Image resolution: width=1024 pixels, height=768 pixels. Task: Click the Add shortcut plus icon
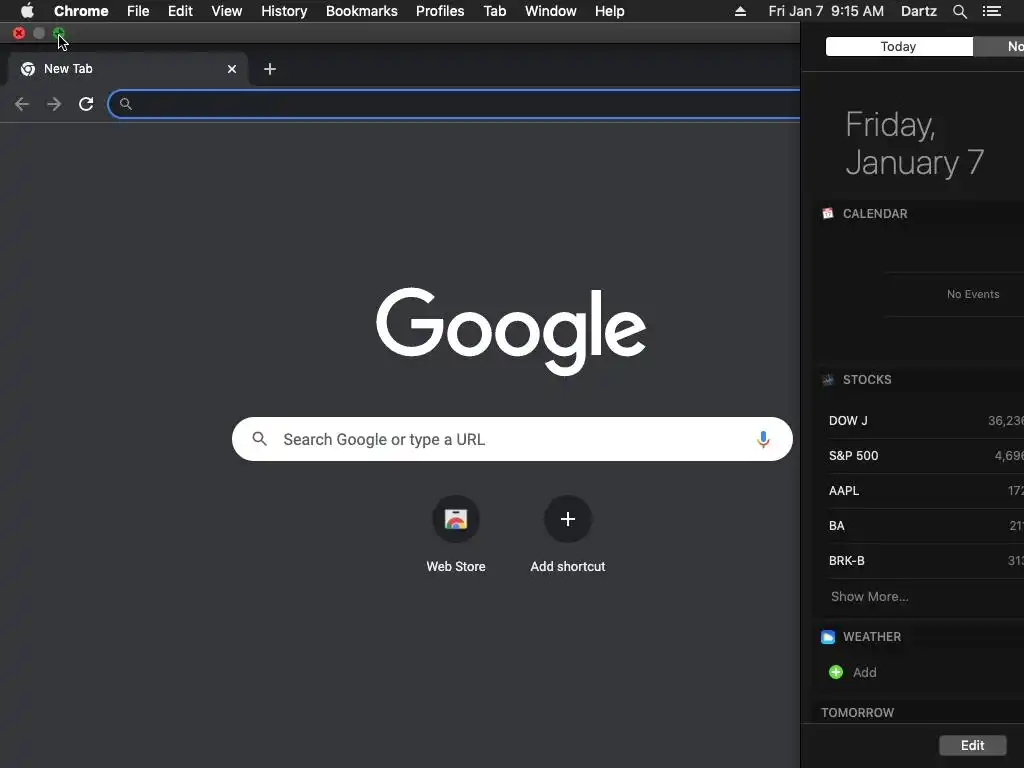pyautogui.click(x=568, y=519)
